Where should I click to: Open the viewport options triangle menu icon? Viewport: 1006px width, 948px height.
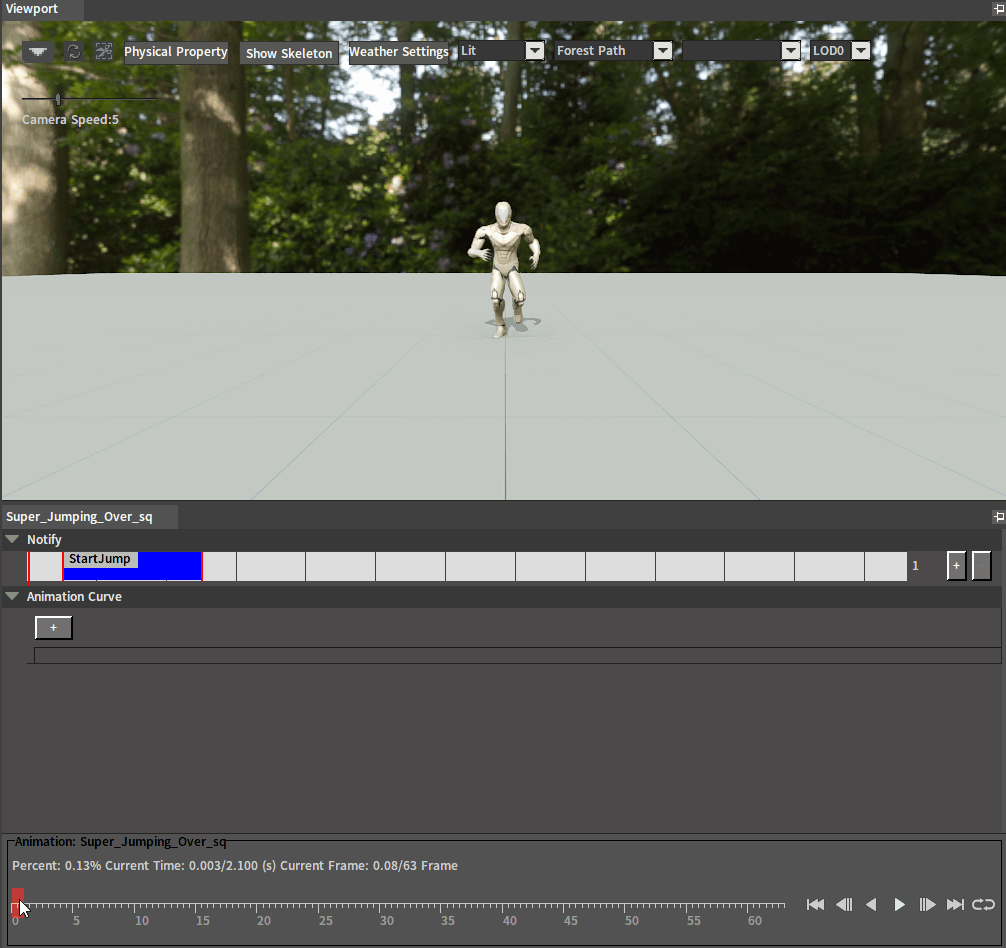point(38,51)
